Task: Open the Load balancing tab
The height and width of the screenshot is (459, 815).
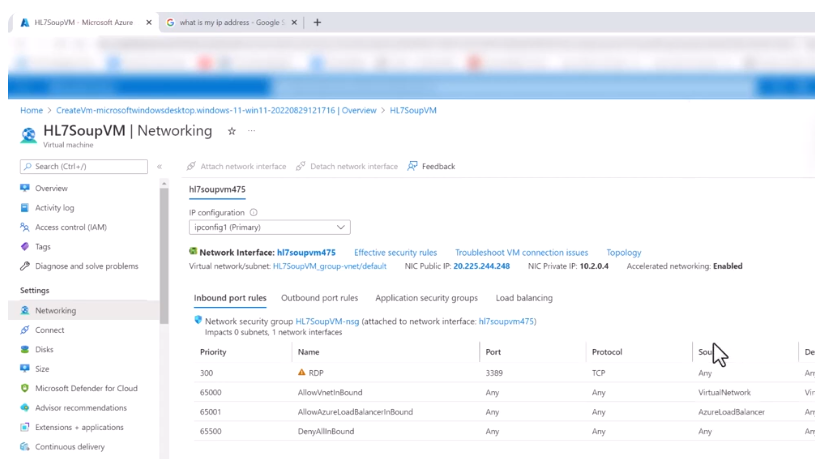Action: pyautogui.click(x=524, y=298)
